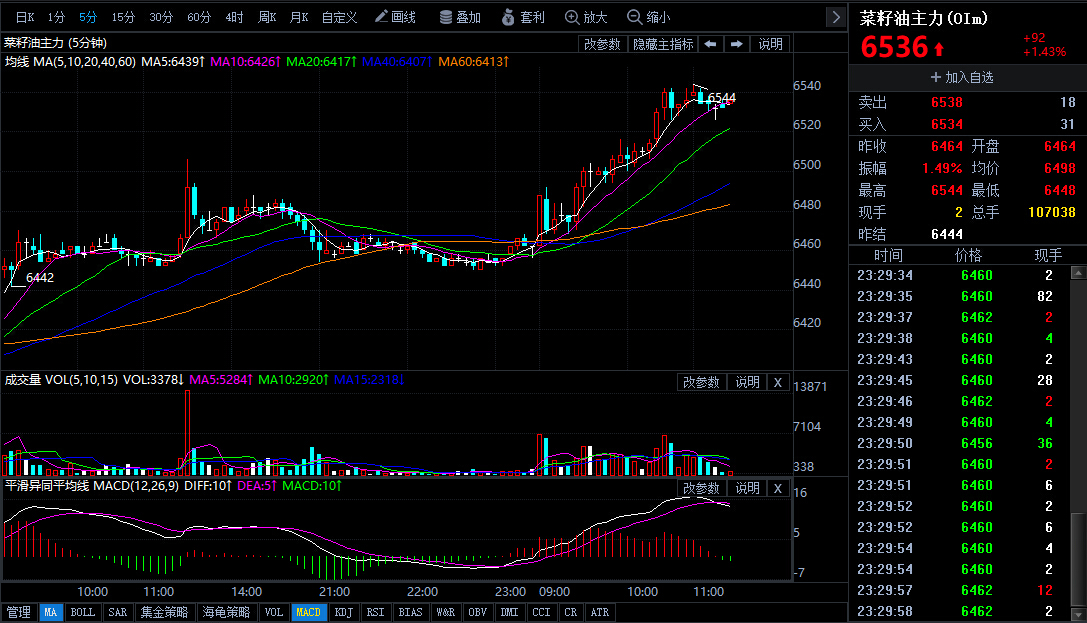This screenshot has height=623, width=1087.
Task: Zoom out with the 缩小 magnifier
Action: point(649,17)
